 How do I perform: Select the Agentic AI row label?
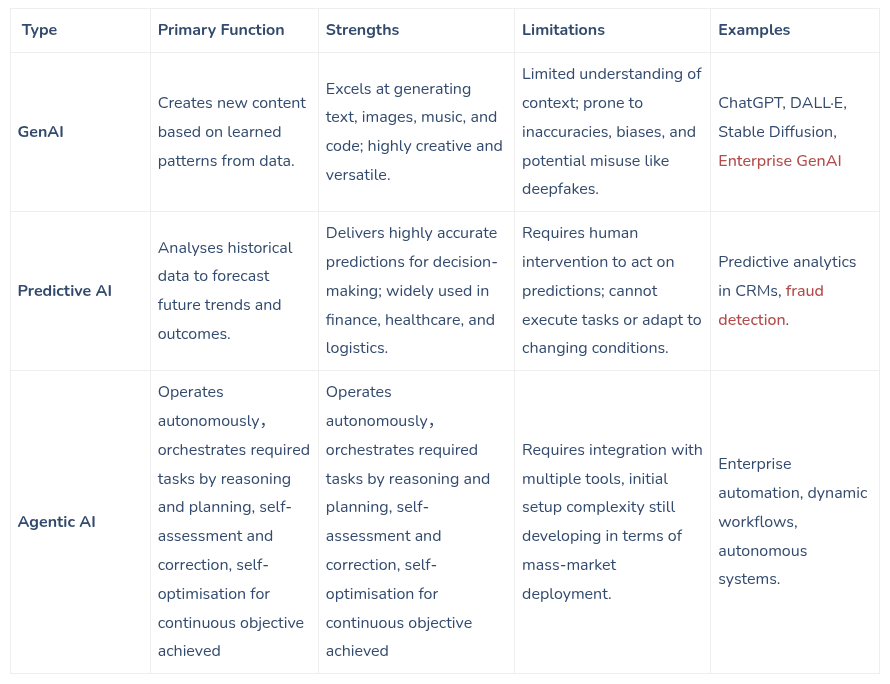pyautogui.click(x=57, y=522)
